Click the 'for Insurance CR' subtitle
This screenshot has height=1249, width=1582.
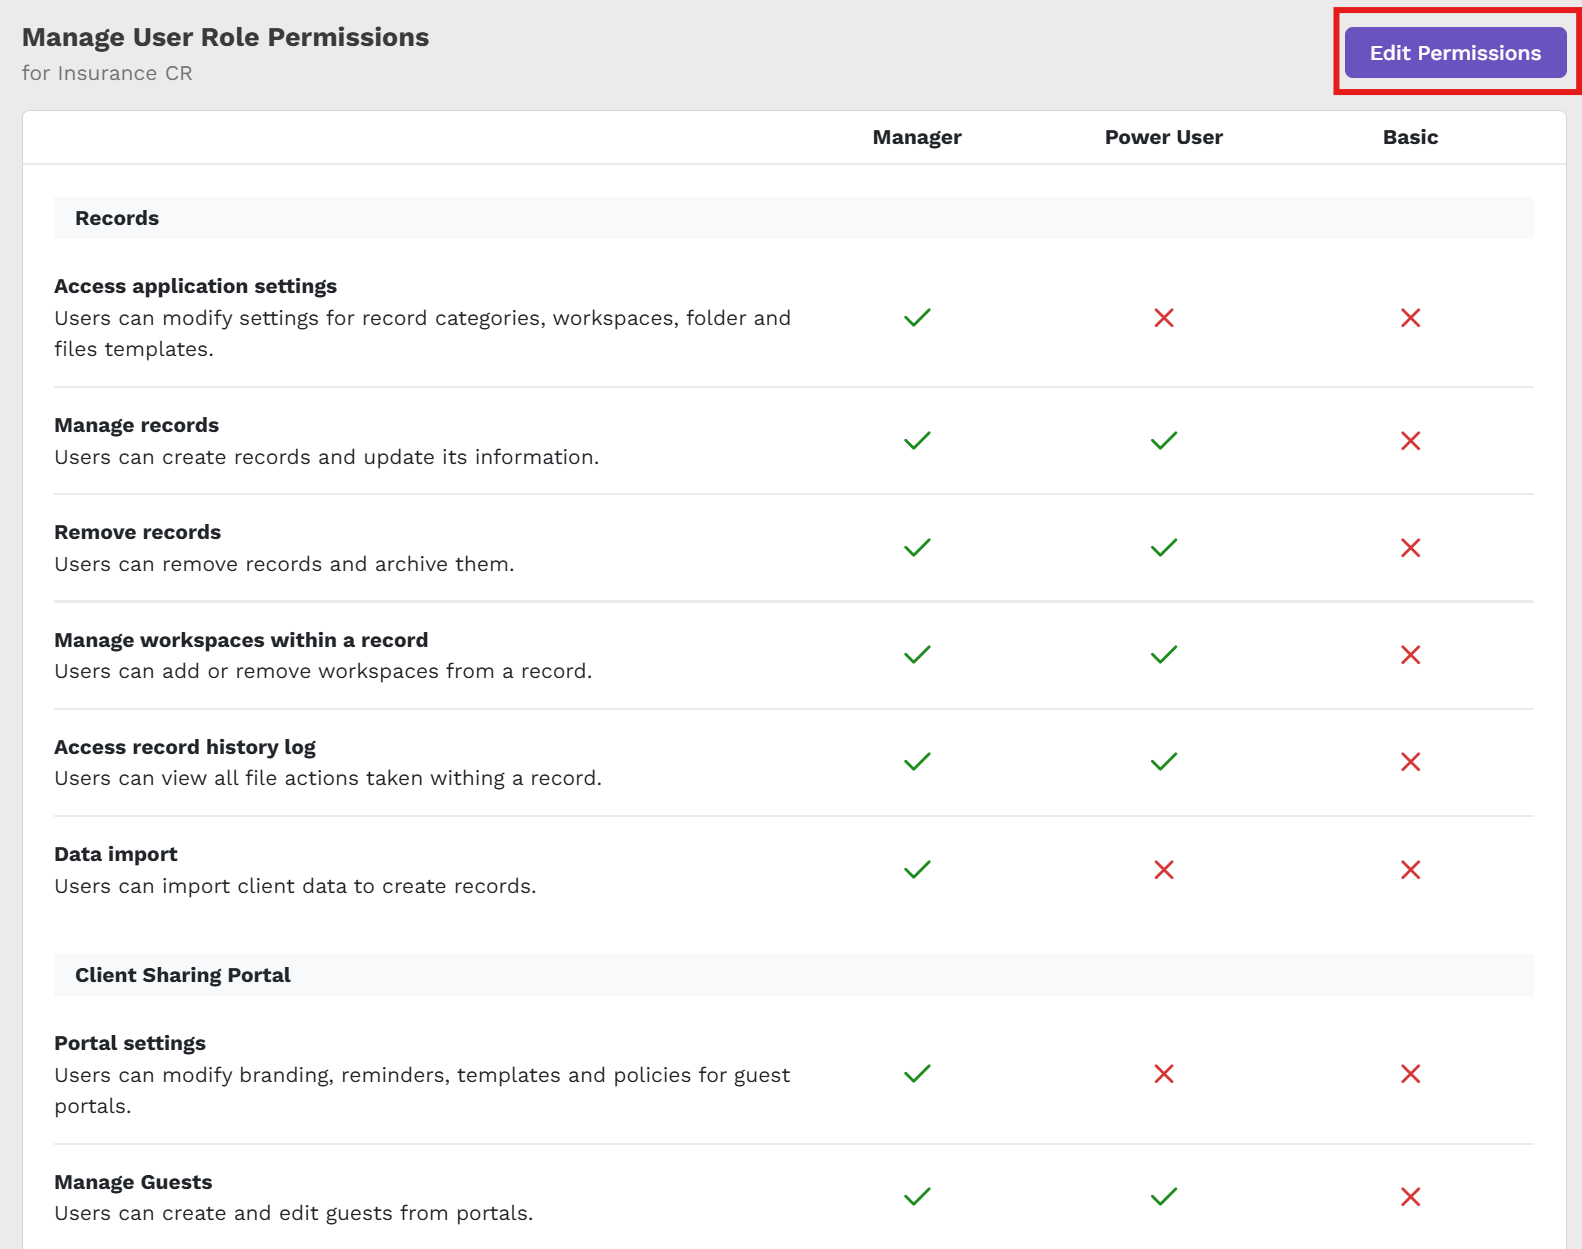pyautogui.click(x=107, y=73)
